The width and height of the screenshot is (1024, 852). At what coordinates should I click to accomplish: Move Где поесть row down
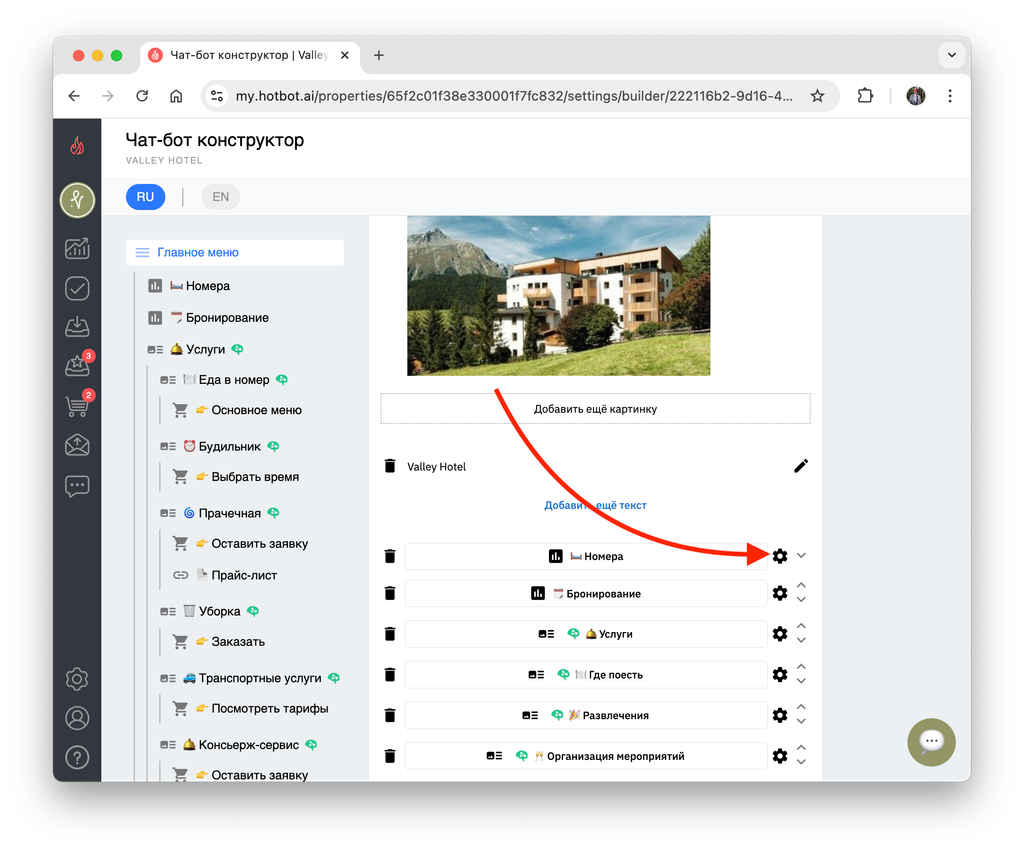tap(801, 681)
